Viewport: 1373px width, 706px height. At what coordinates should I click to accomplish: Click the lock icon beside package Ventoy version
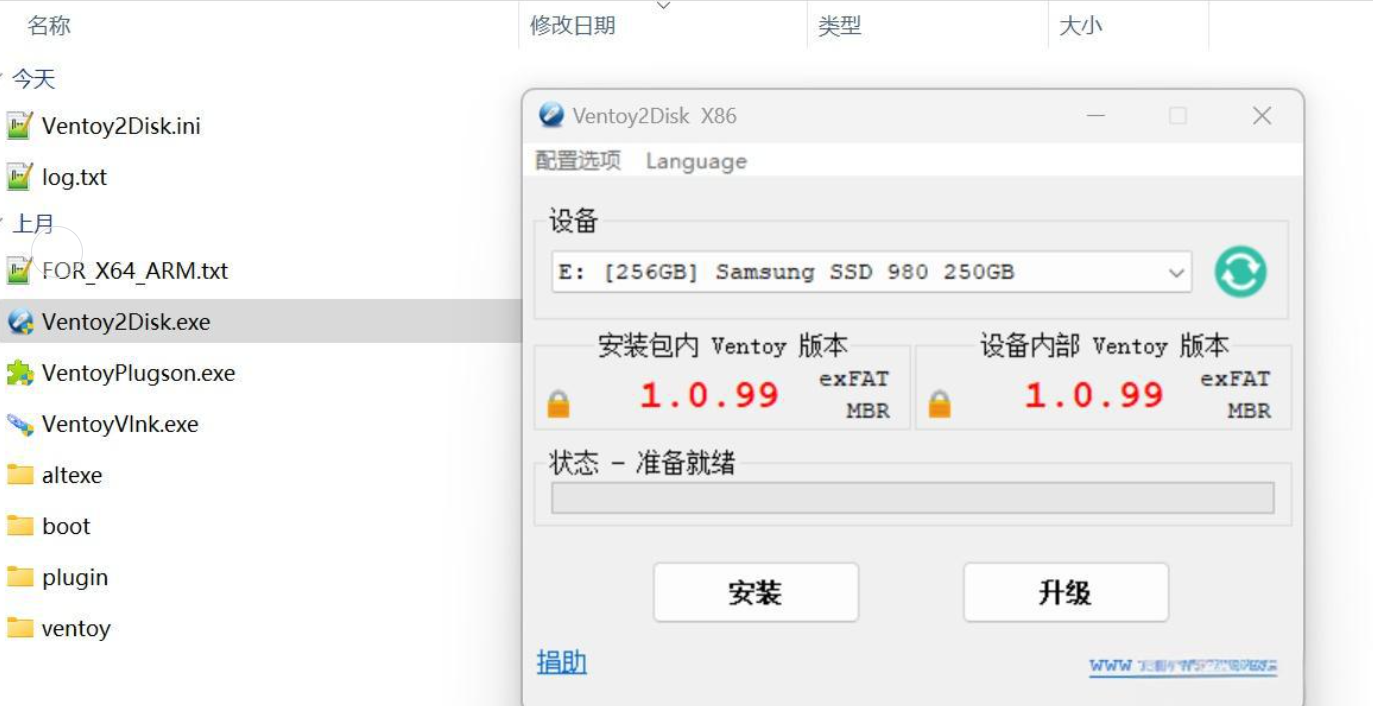pos(558,404)
